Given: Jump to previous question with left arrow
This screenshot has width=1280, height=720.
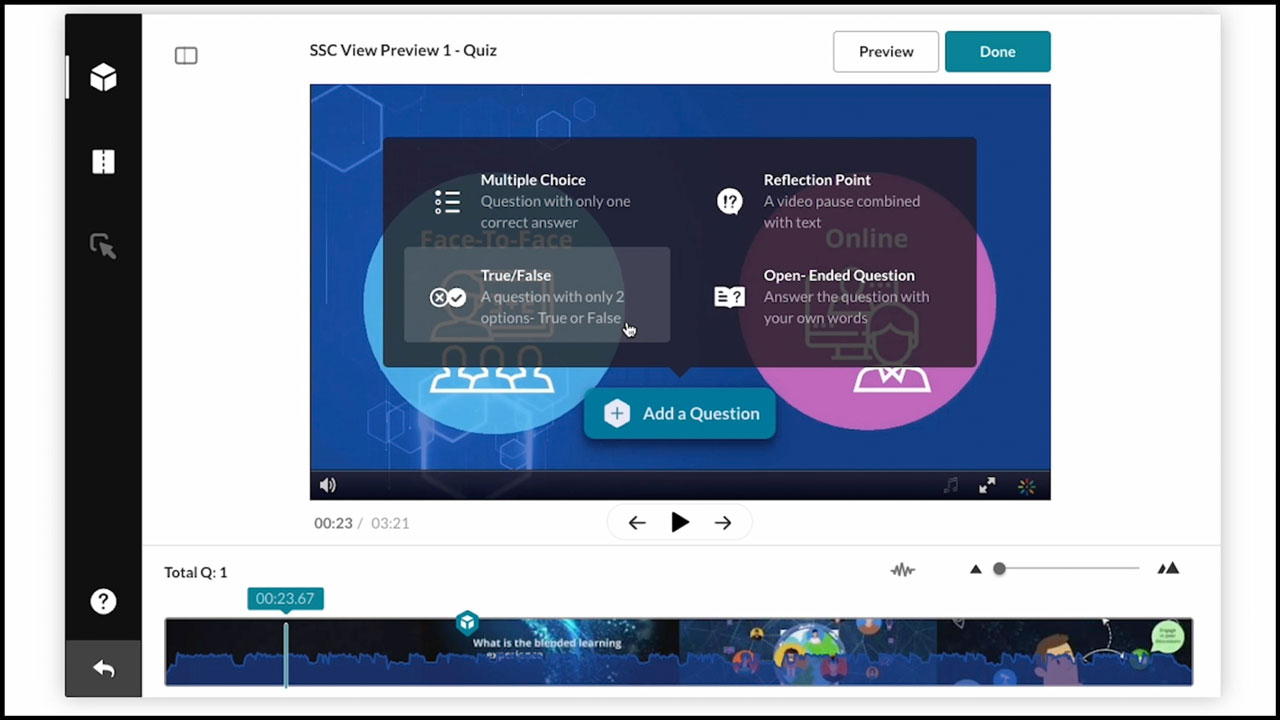Looking at the screenshot, I should click(637, 522).
